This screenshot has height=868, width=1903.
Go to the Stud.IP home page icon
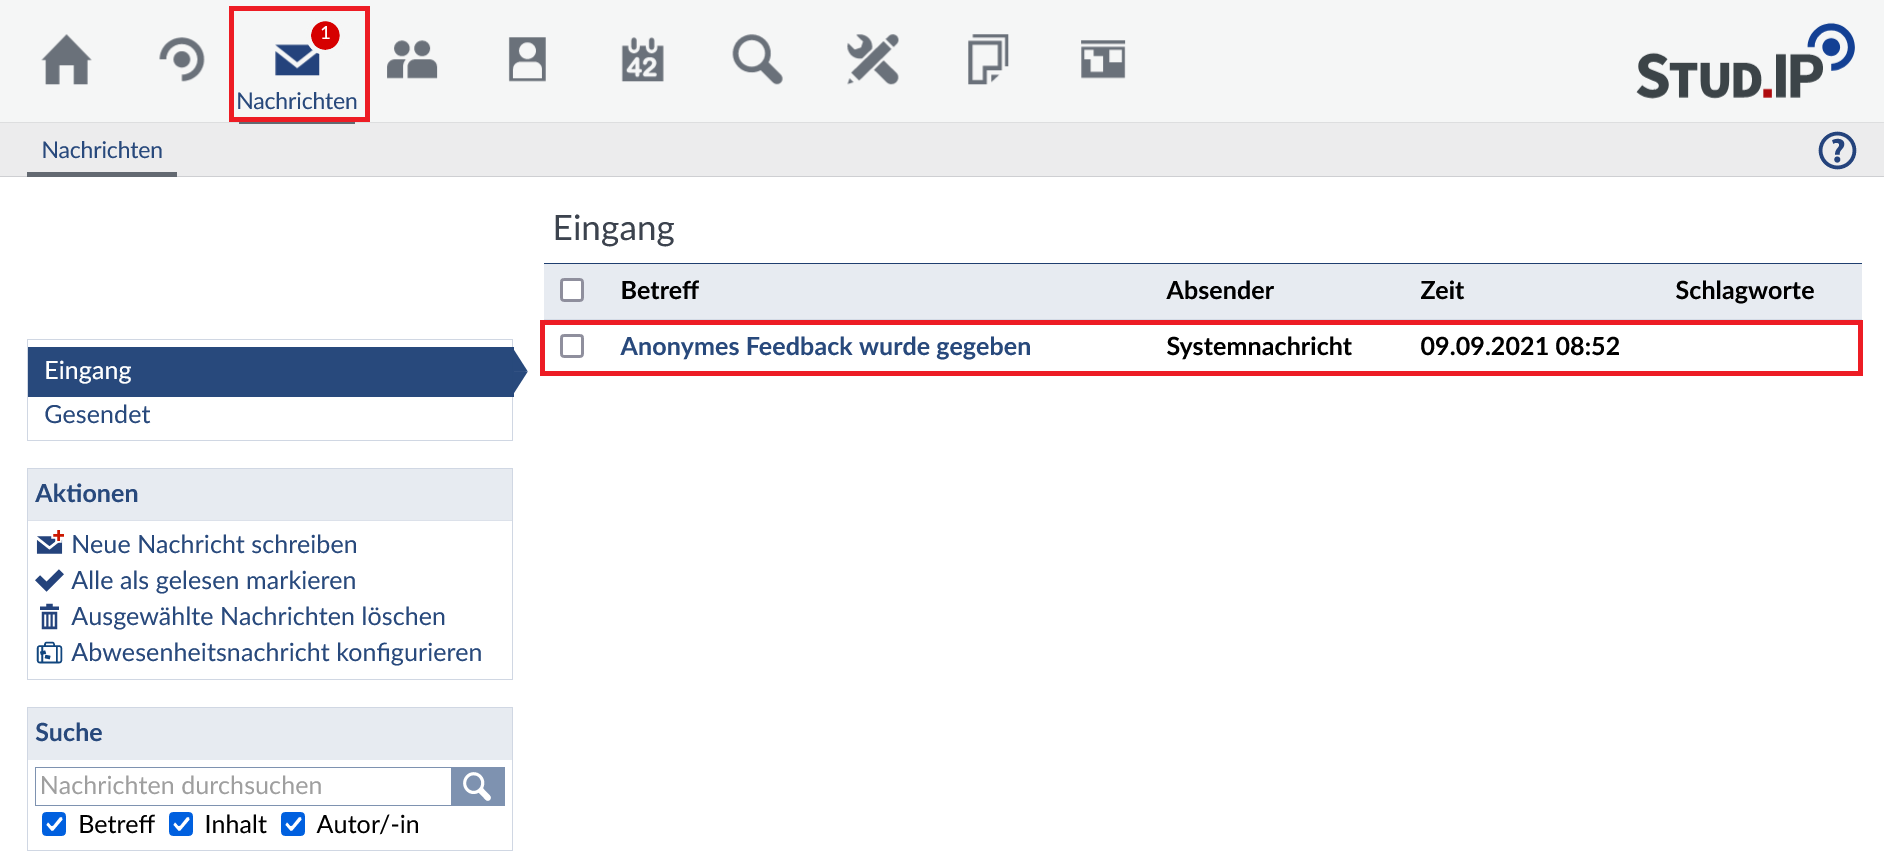click(x=67, y=60)
